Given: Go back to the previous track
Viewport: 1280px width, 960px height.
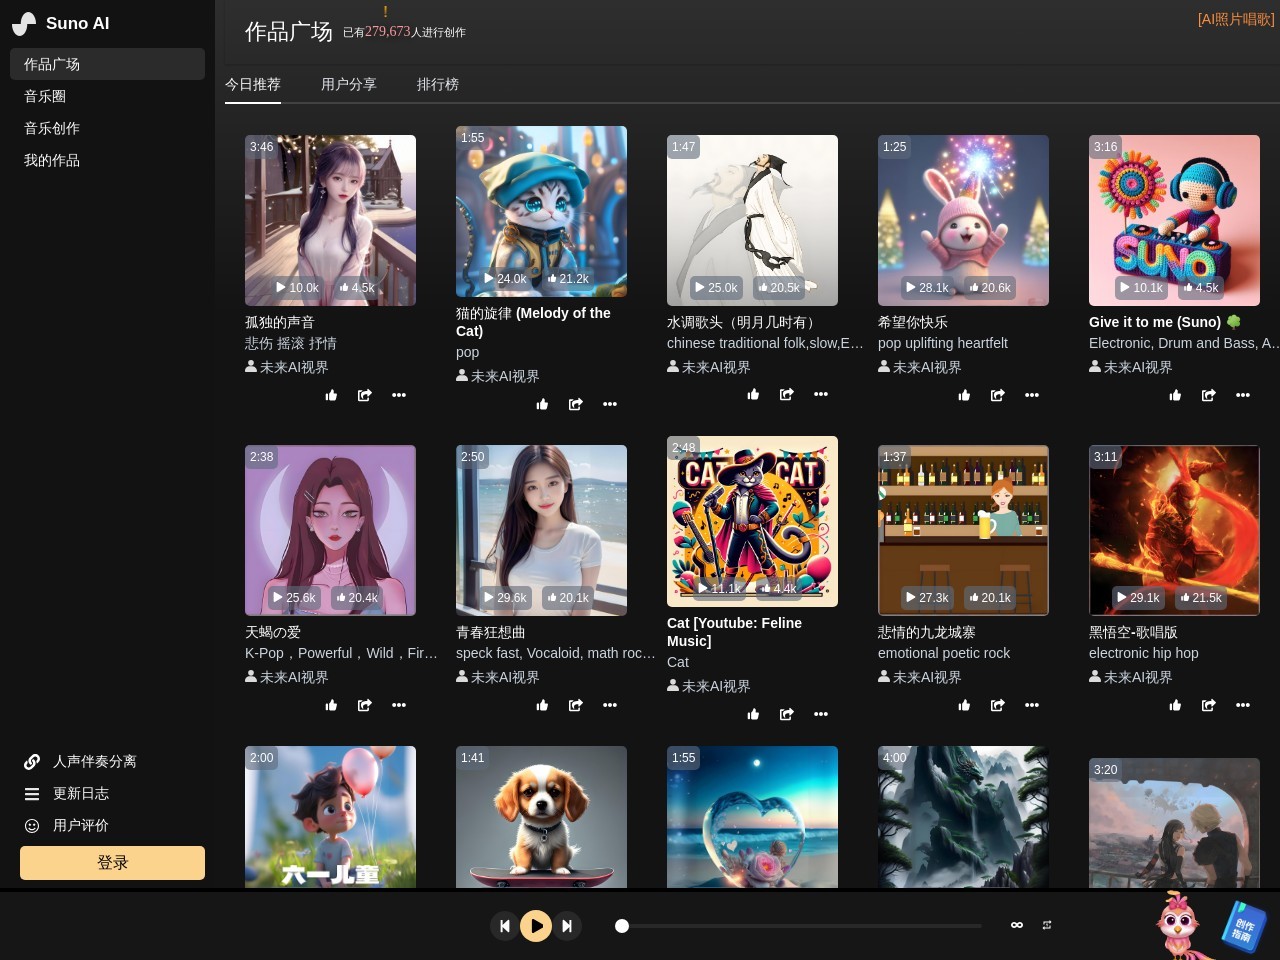Looking at the screenshot, I should [x=505, y=926].
